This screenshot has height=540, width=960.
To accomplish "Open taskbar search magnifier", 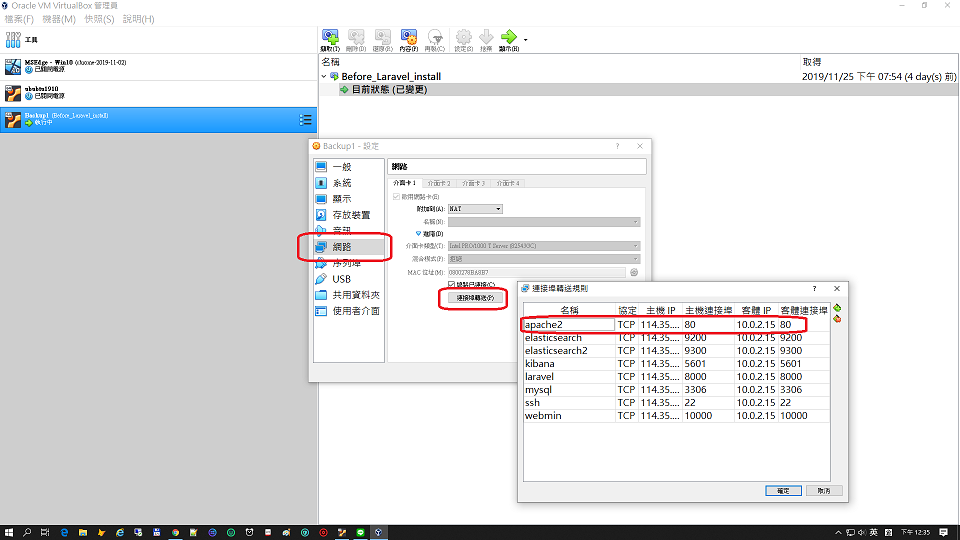I will (27, 533).
